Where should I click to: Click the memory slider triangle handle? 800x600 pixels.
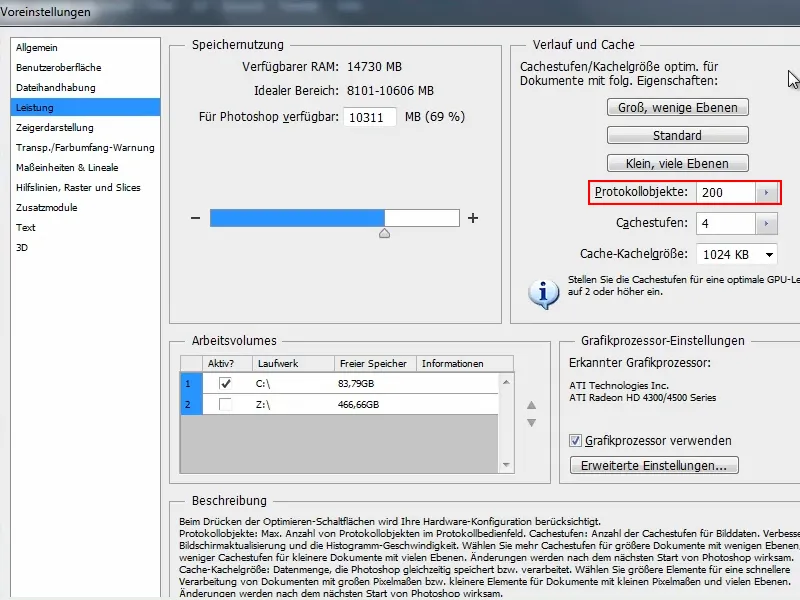point(384,233)
